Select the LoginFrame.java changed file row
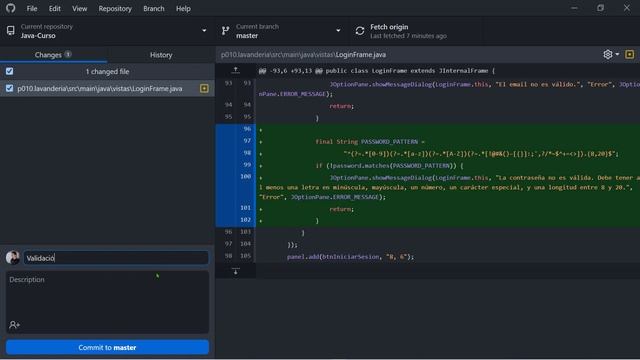Image resolution: width=640 pixels, height=360 pixels. click(x=107, y=89)
